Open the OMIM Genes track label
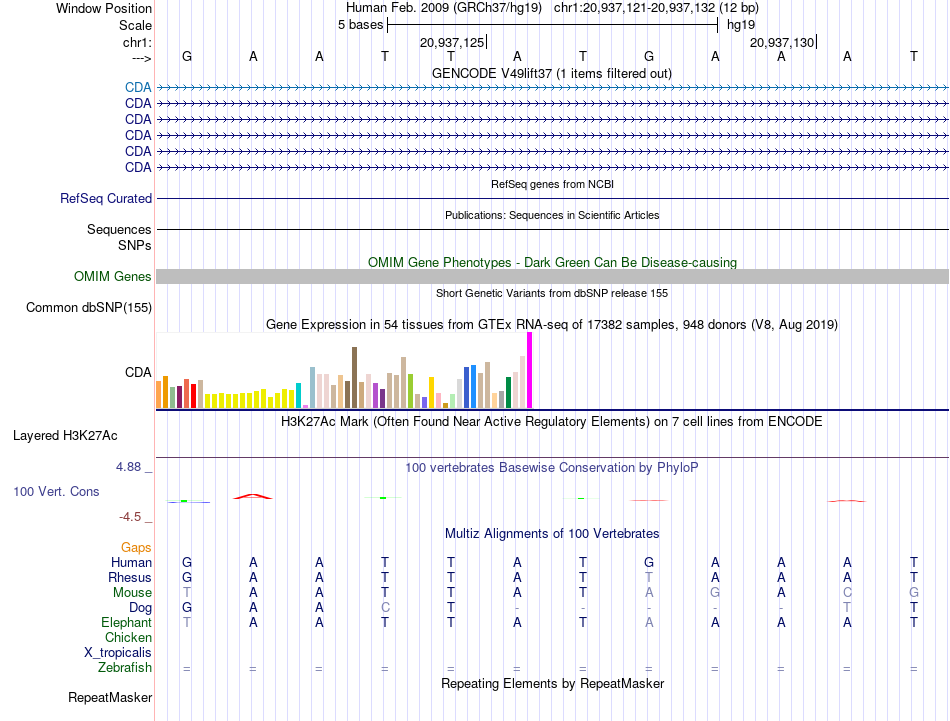The image size is (950, 721). (113, 276)
